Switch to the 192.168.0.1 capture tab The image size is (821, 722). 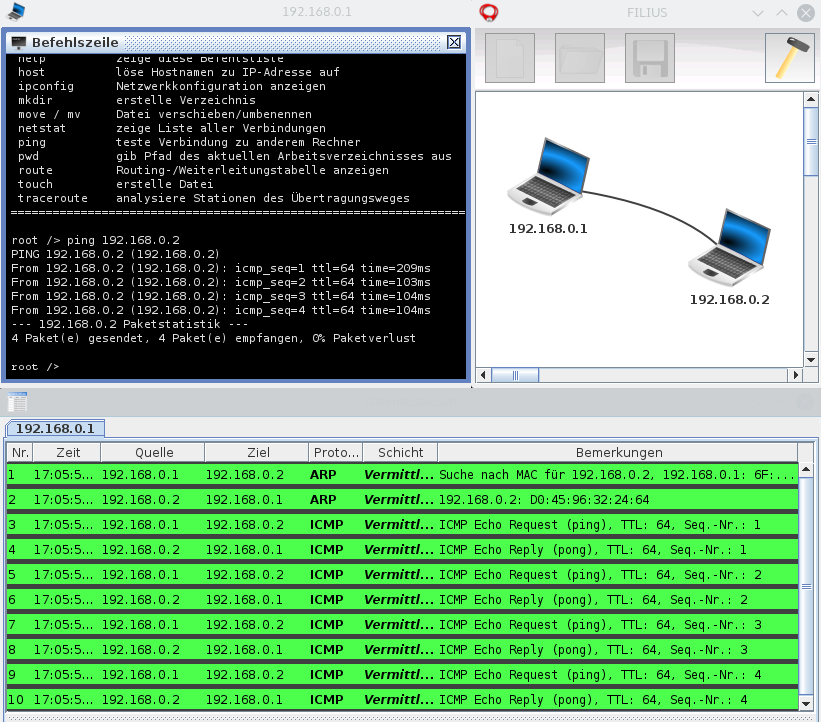click(x=55, y=428)
